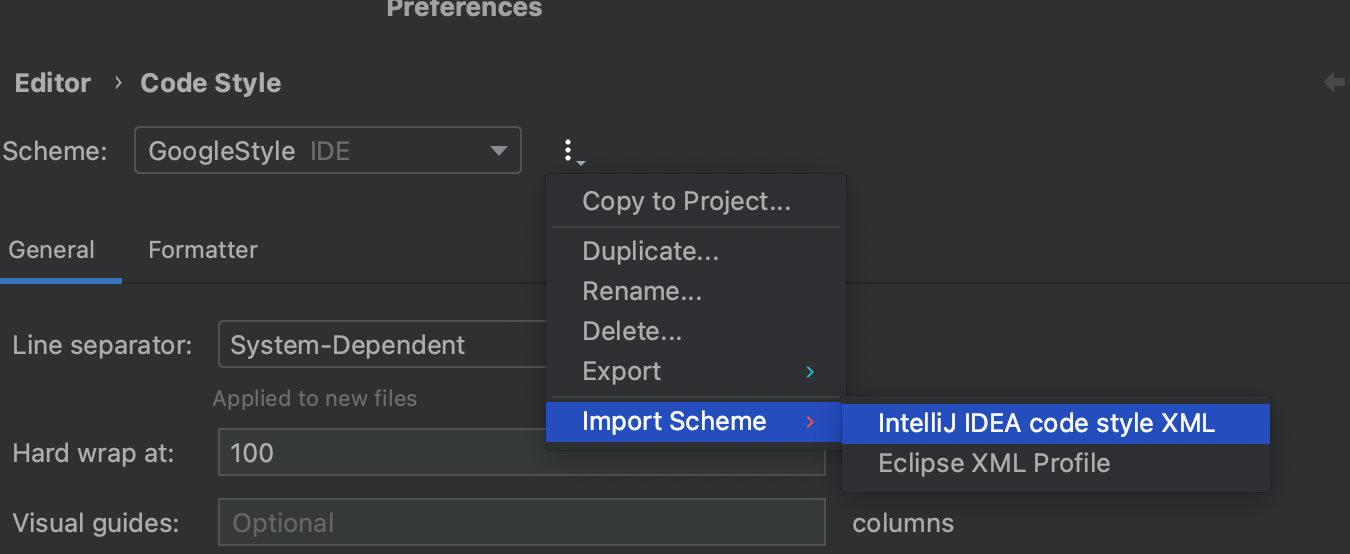Viewport: 1350px width, 554px height.
Task: Go to Editor in the breadcrumb
Action: click(x=53, y=83)
